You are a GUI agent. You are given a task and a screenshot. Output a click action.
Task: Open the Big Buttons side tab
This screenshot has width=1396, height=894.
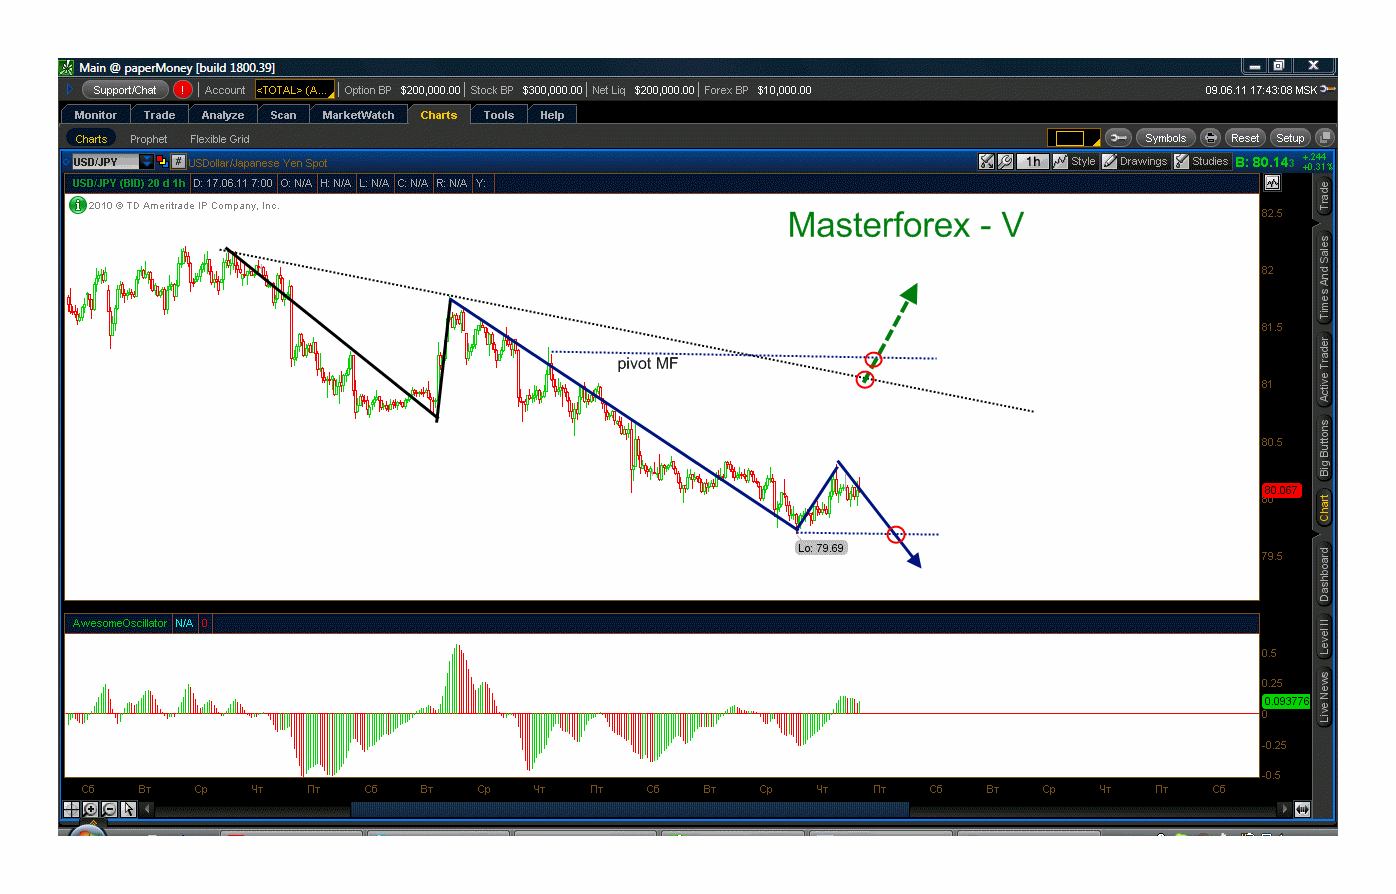[1324, 448]
